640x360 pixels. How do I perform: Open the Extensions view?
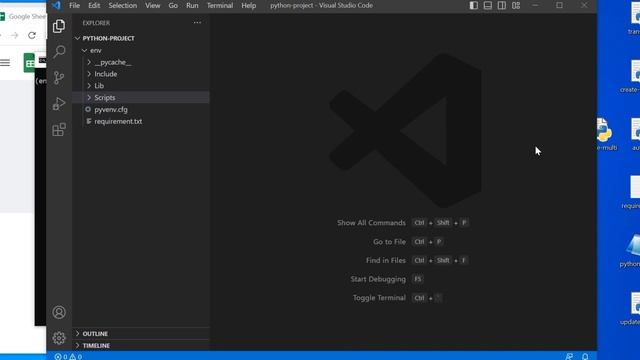[59, 129]
